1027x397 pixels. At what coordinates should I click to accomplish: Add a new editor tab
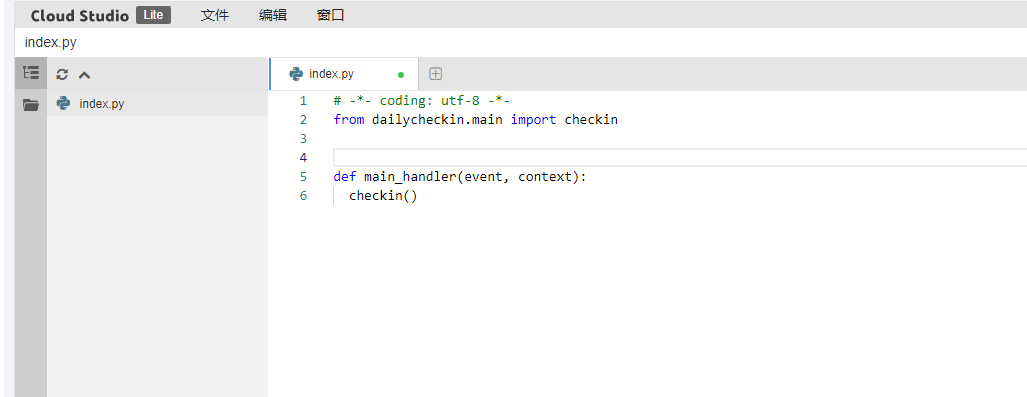coord(436,74)
